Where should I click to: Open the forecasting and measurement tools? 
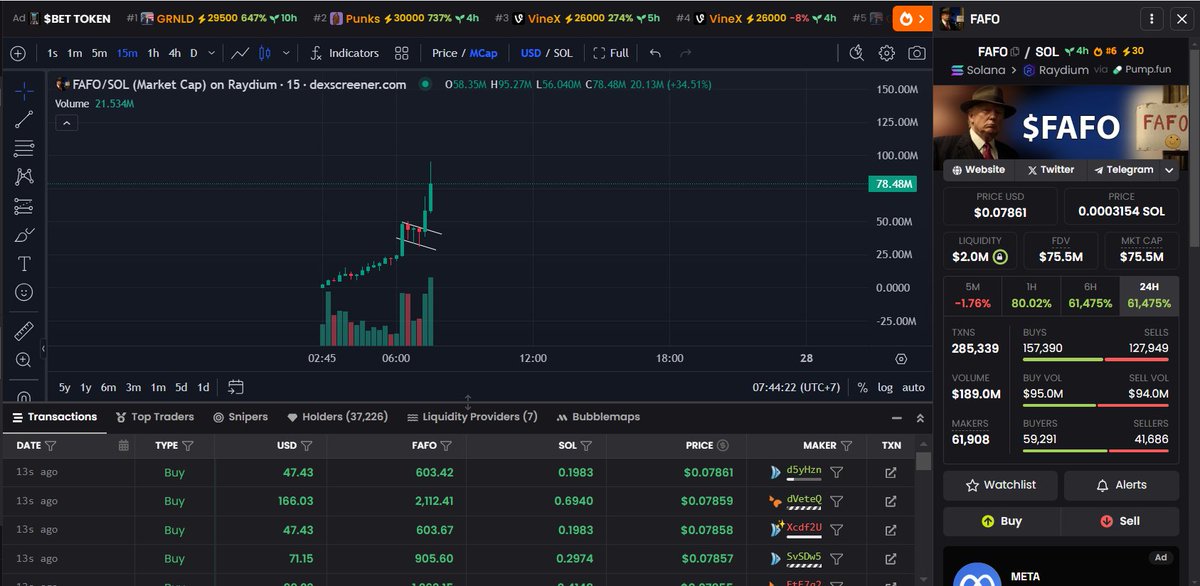[24, 207]
